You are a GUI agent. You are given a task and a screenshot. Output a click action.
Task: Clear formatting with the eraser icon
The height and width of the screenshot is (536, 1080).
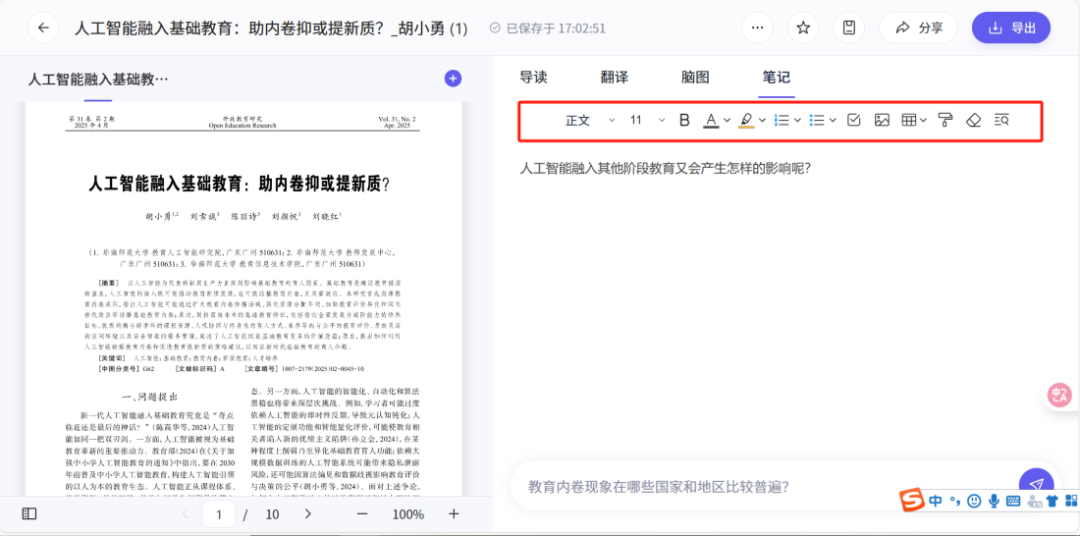(973, 121)
